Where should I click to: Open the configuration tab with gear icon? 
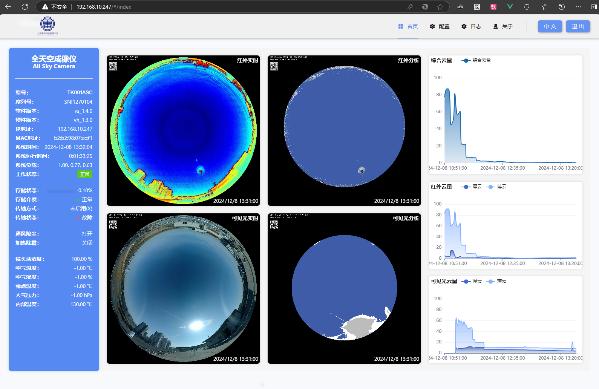(439, 26)
